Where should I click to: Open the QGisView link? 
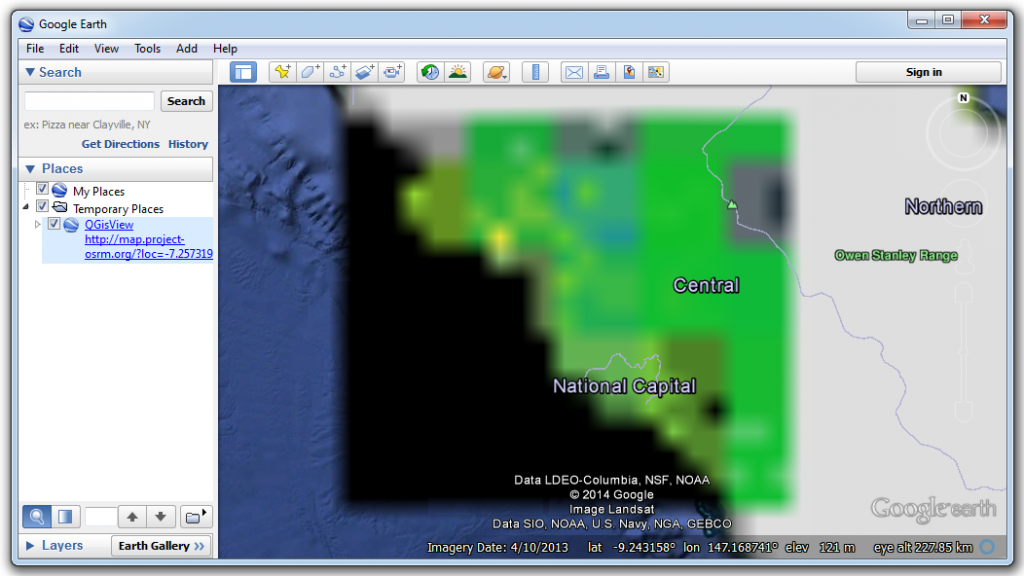(109, 224)
